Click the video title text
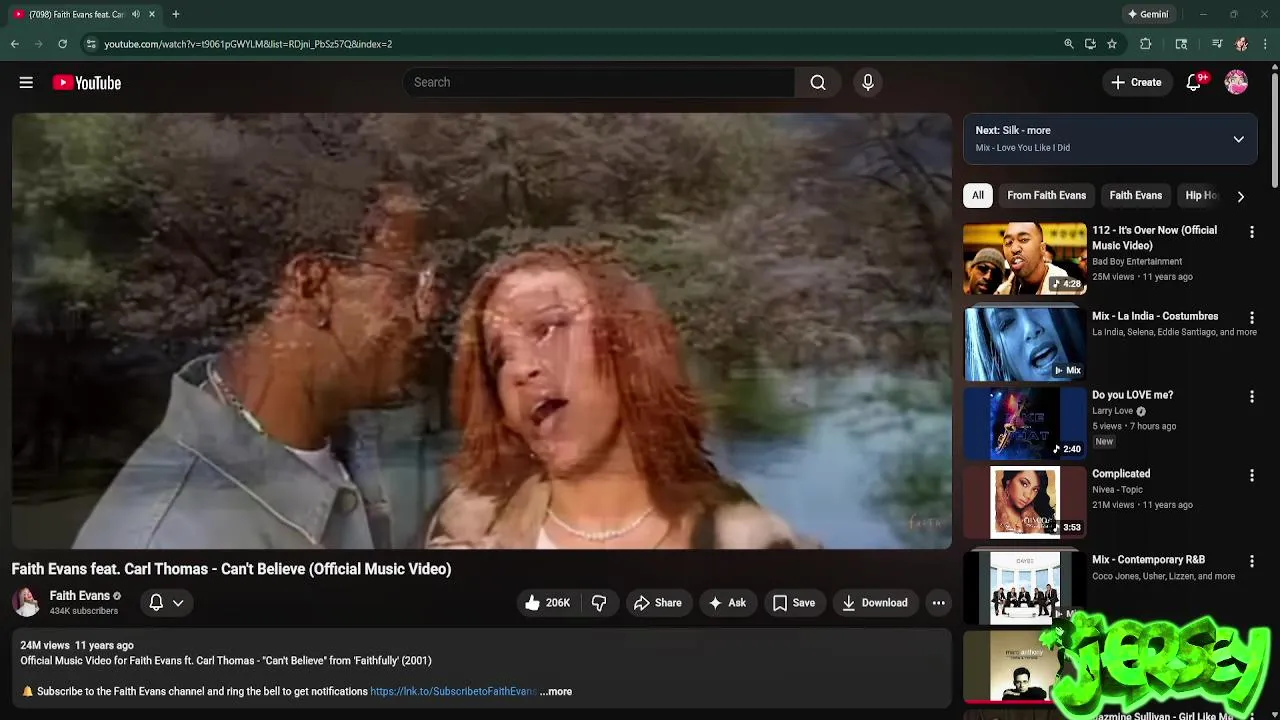 click(231, 569)
